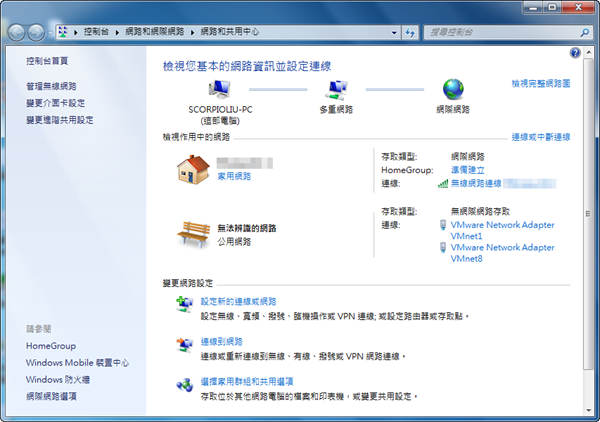Open help via the blue question mark icon
Viewport: 600px width, 422px height.
[575, 52]
